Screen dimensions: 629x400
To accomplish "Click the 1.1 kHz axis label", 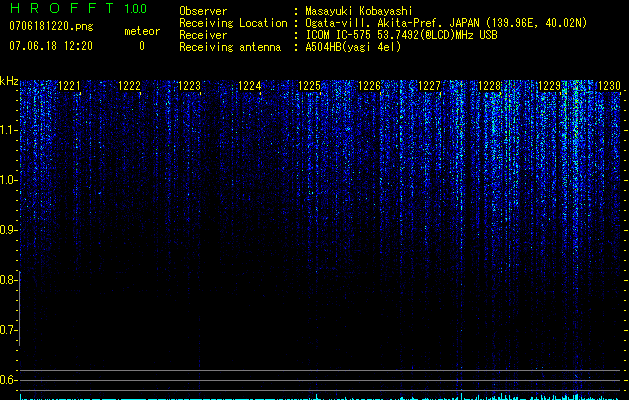I will pyautogui.click(x=8, y=130).
